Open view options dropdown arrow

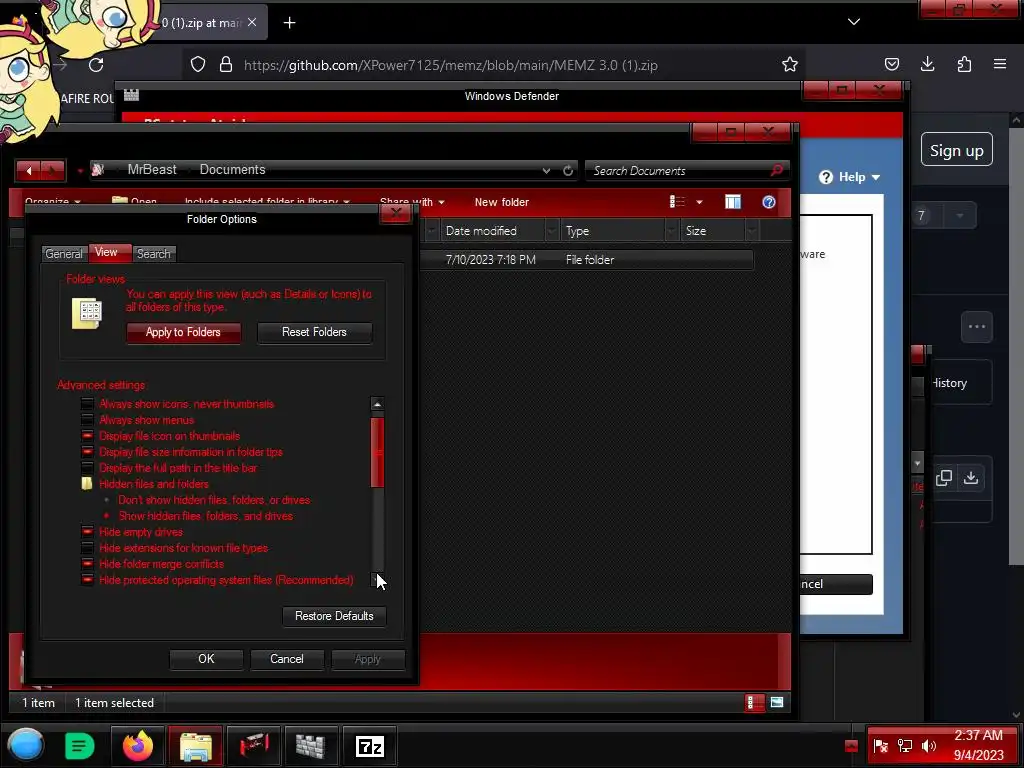pos(699,202)
